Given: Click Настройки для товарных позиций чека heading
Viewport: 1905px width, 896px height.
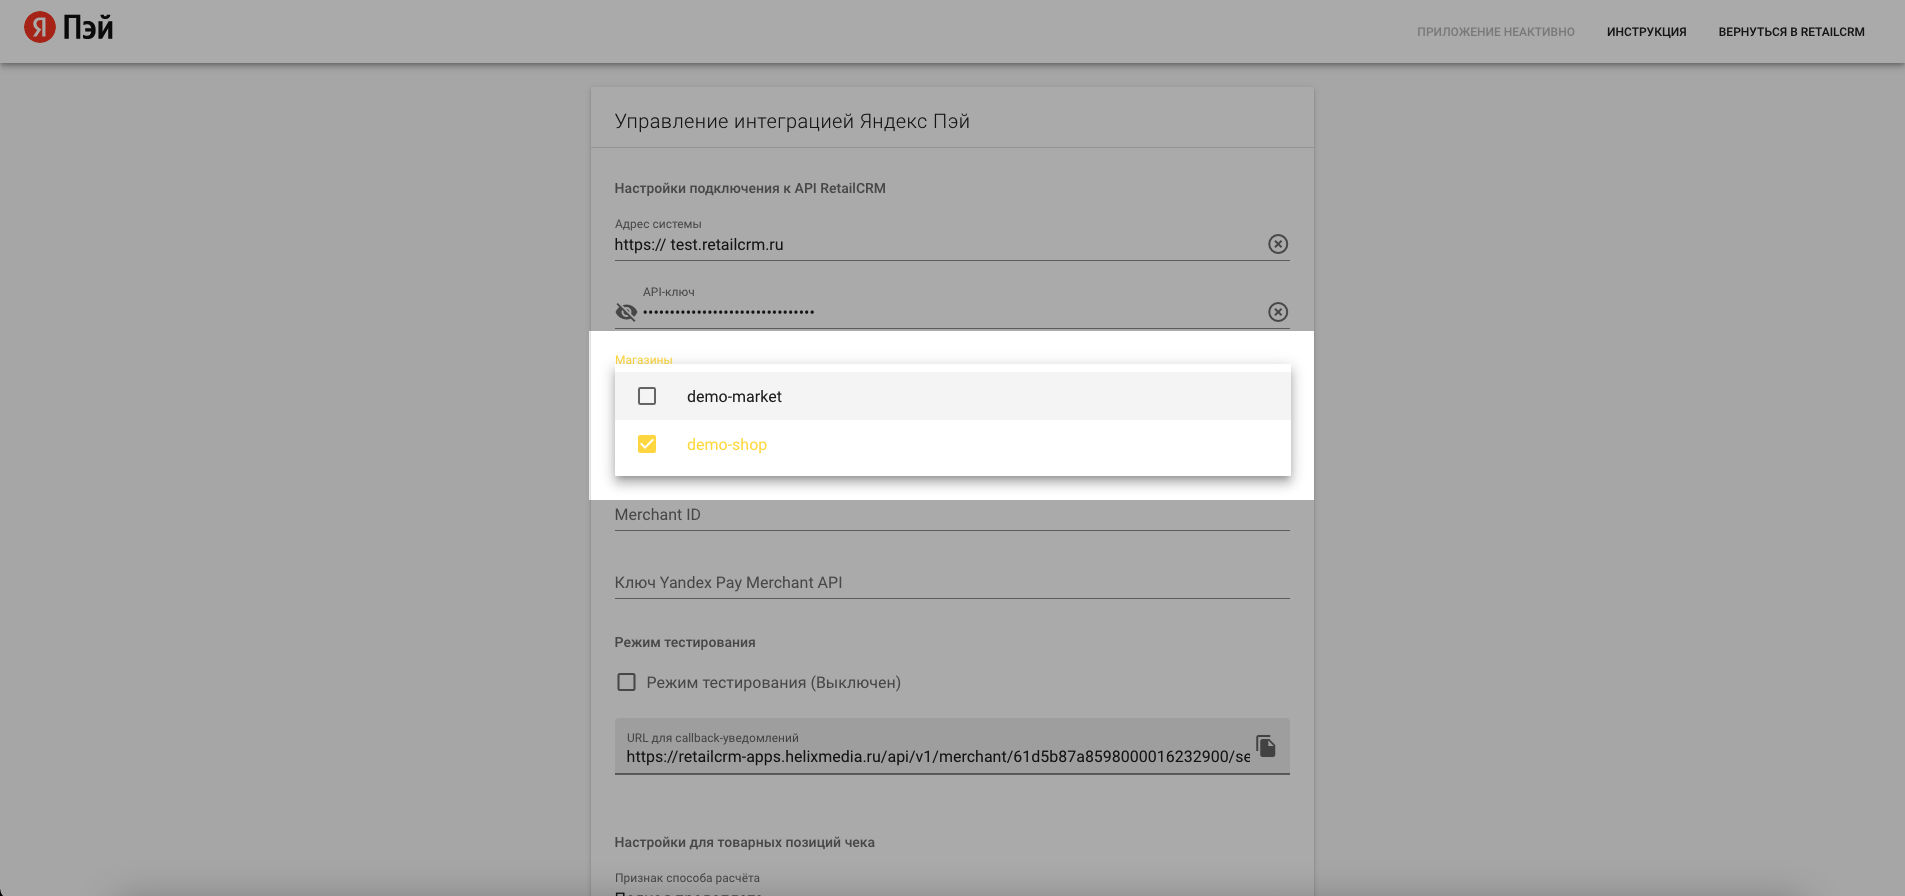Looking at the screenshot, I should (x=745, y=842).
